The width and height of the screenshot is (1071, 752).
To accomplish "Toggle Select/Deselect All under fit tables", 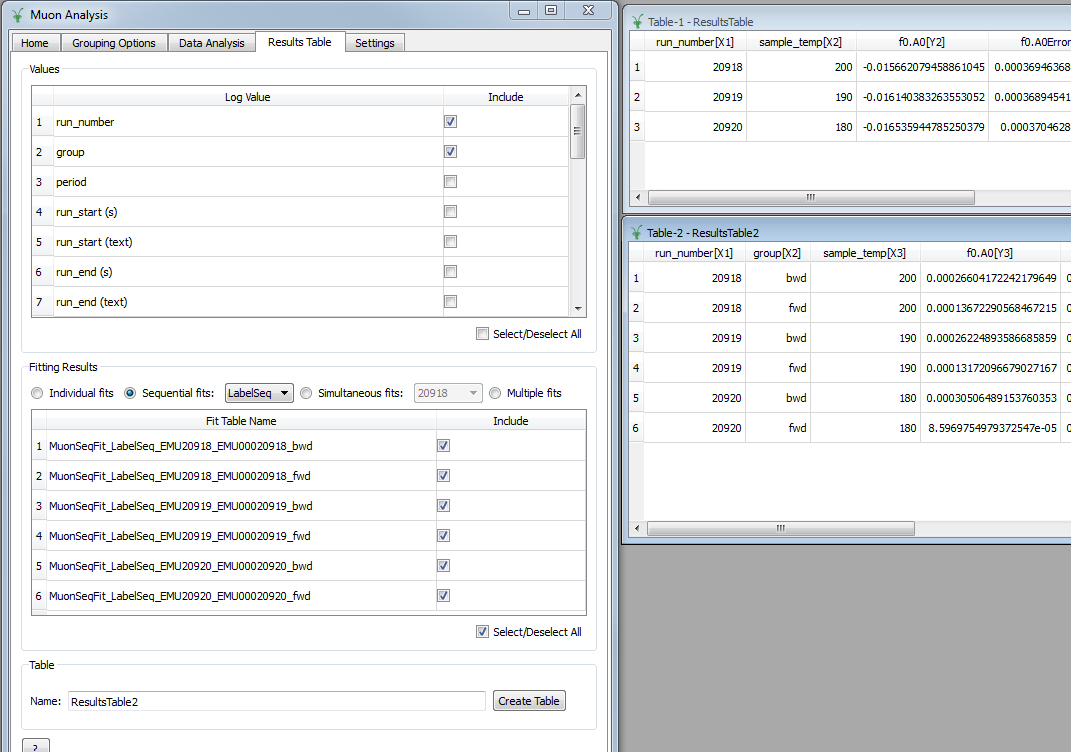I will pos(482,631).
